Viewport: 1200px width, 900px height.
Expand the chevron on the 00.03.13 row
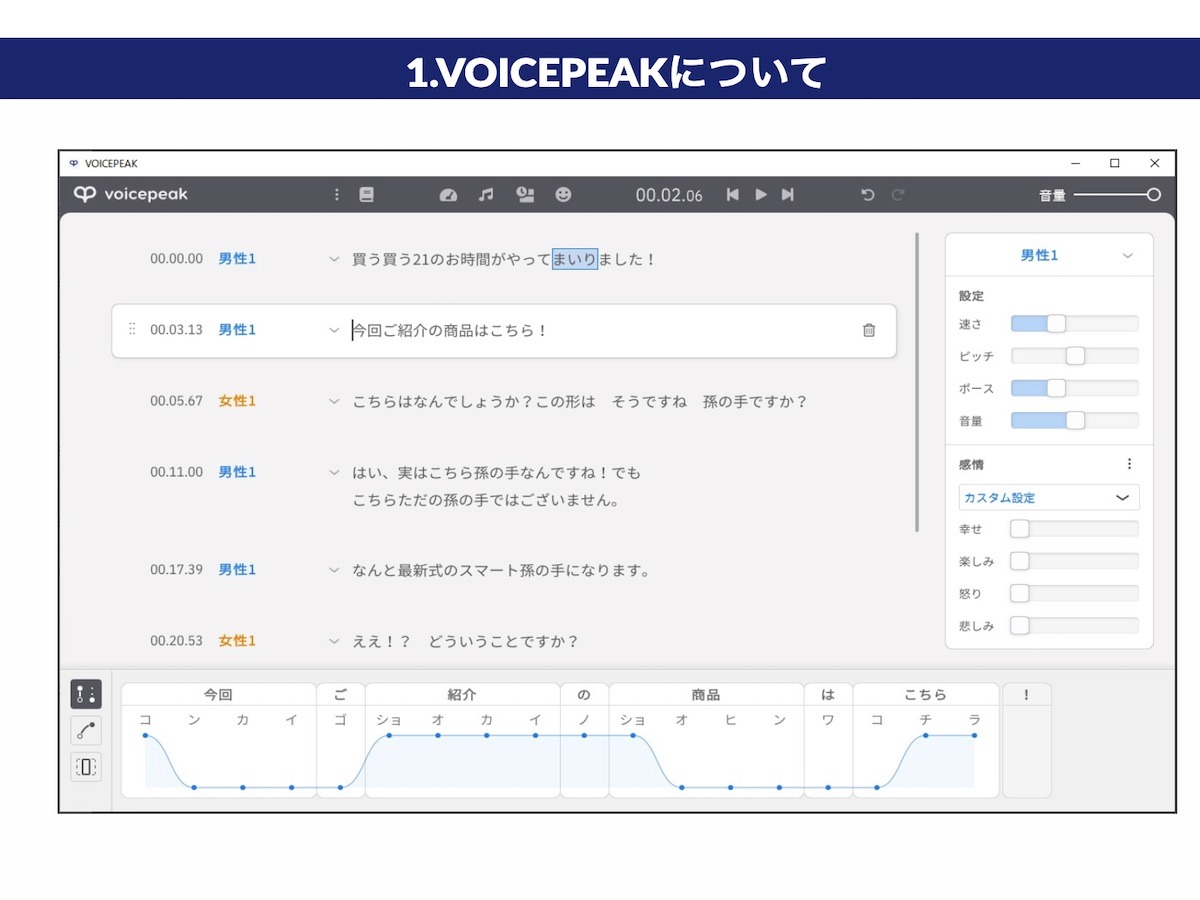pyautogui.click(x=334, y=330)
